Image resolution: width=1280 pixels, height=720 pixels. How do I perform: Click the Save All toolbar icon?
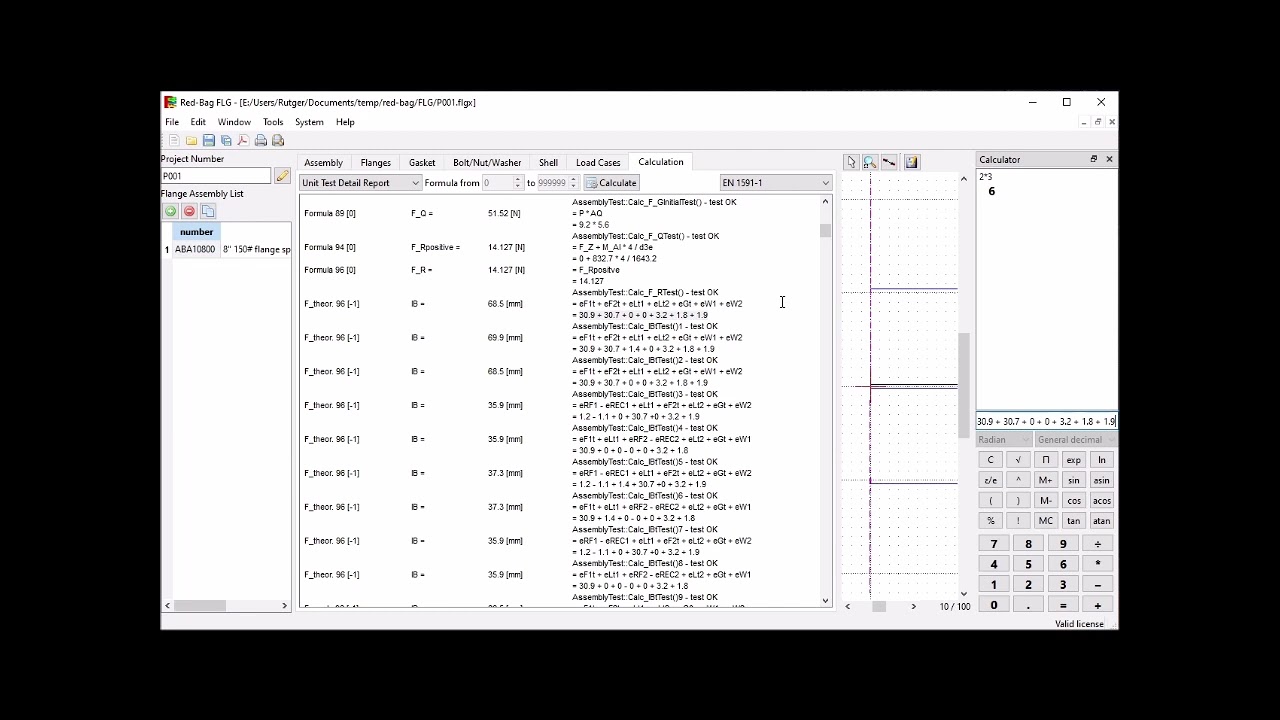226,141
